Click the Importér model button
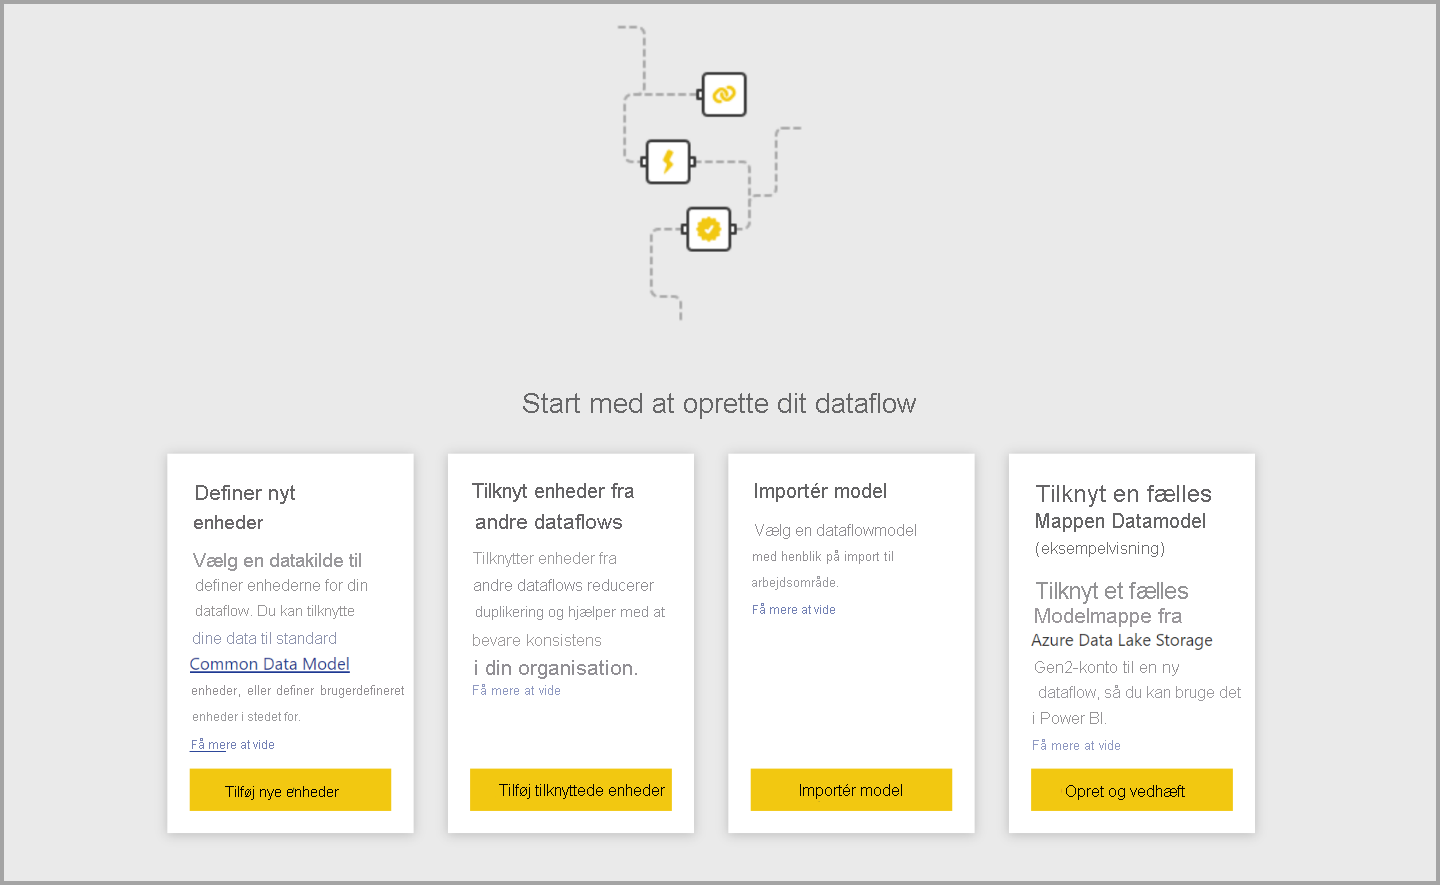1440x885 pixels. [x=851, y=790]
